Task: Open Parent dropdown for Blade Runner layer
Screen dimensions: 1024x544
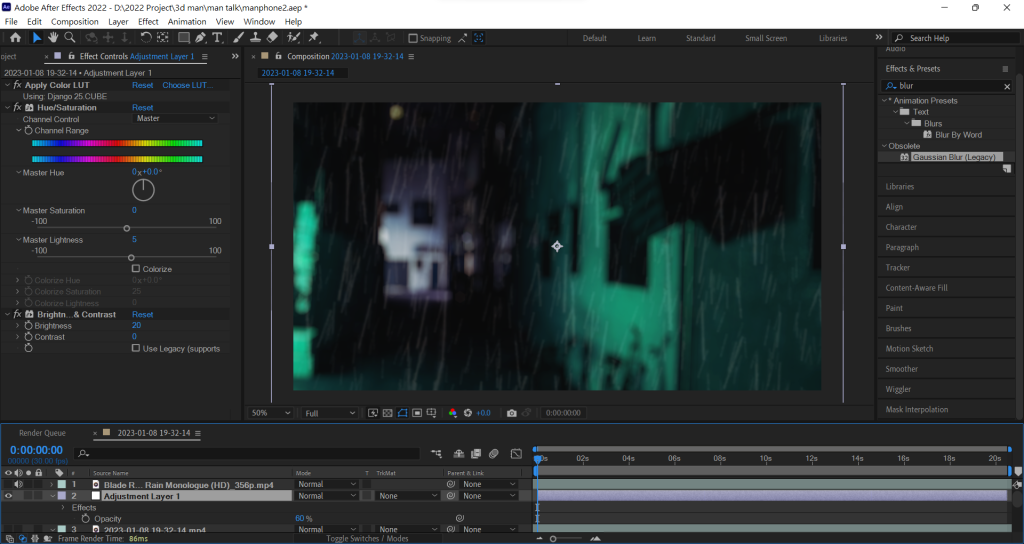Action: 488,485
